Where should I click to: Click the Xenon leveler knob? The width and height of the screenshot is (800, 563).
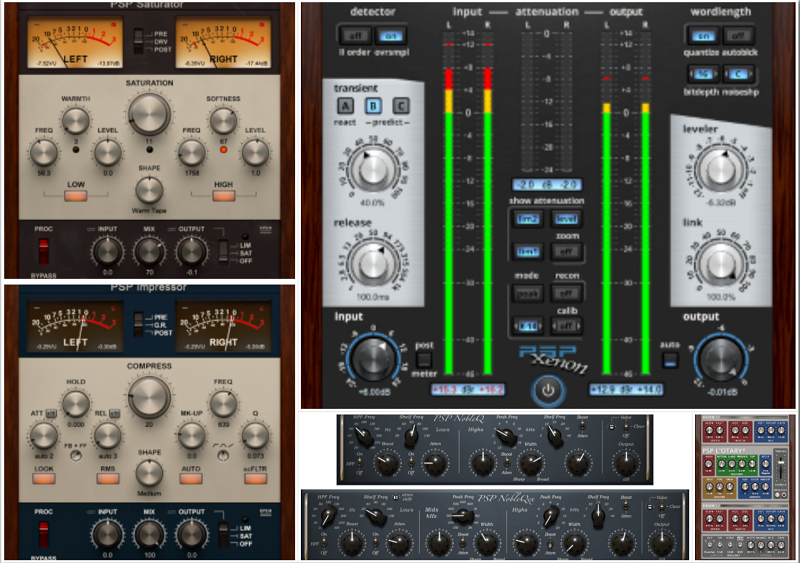pyautogui.click(x=721, y=169)
